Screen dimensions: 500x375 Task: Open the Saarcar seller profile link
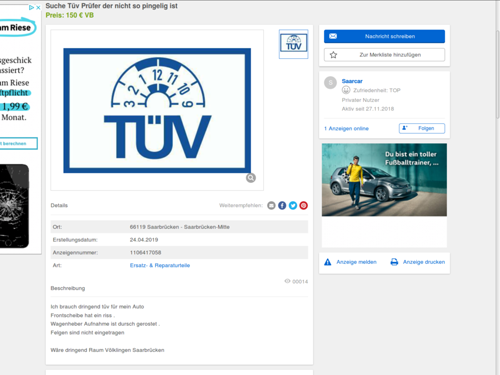tap(352, 81)
